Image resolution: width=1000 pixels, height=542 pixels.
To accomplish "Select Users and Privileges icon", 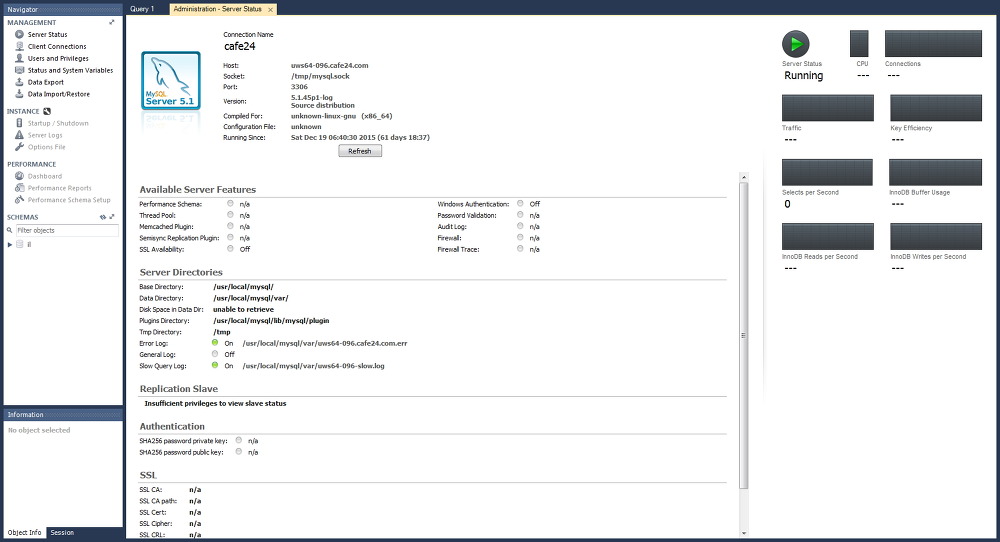I will tap(19, 58).
